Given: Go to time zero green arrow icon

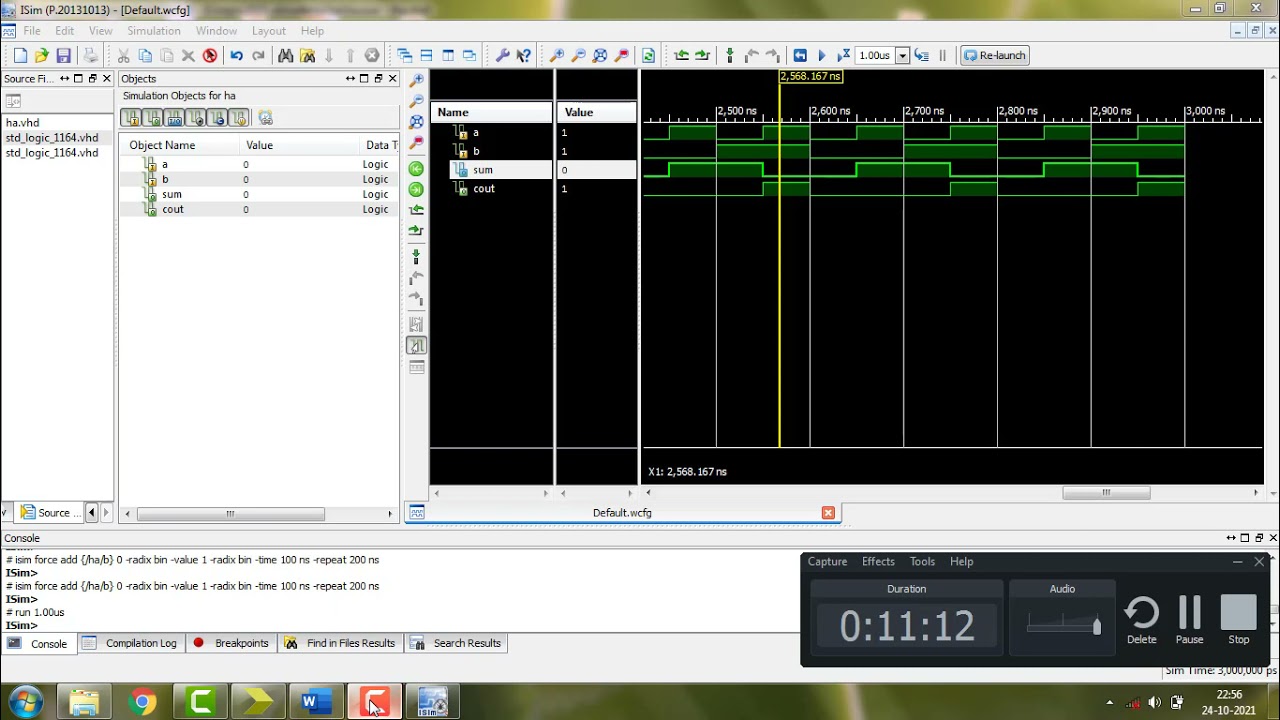Looking at the screenshot, I should pyautogui.click(x=417, y=168).
